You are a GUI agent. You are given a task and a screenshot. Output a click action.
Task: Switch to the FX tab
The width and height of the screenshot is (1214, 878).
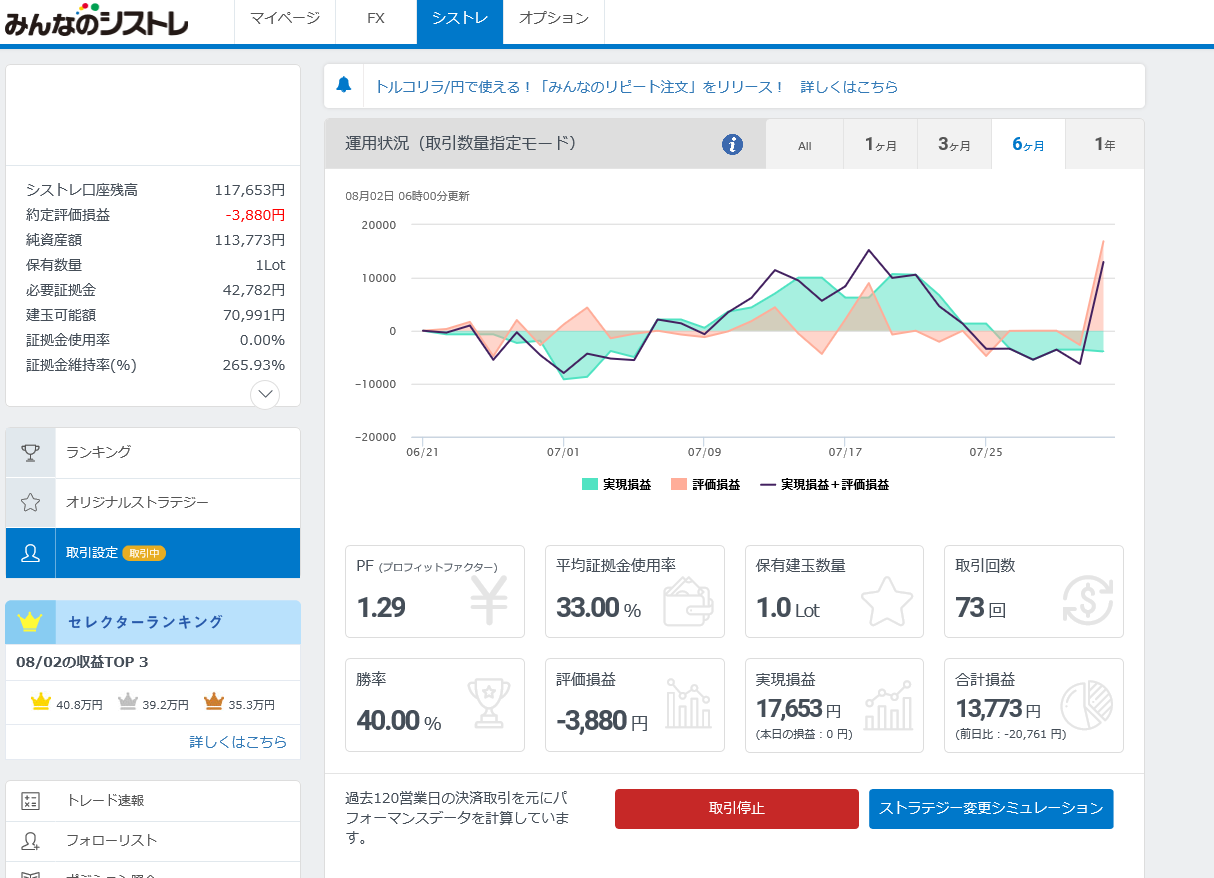[x=376, y=19]
